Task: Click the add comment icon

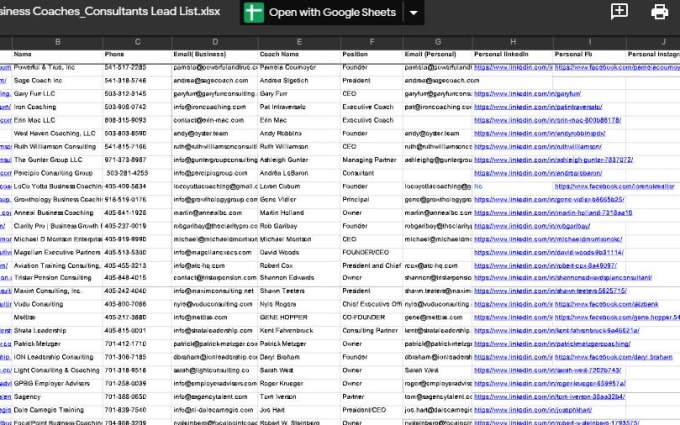Action: pyautogui.click(x=619, y=11)
